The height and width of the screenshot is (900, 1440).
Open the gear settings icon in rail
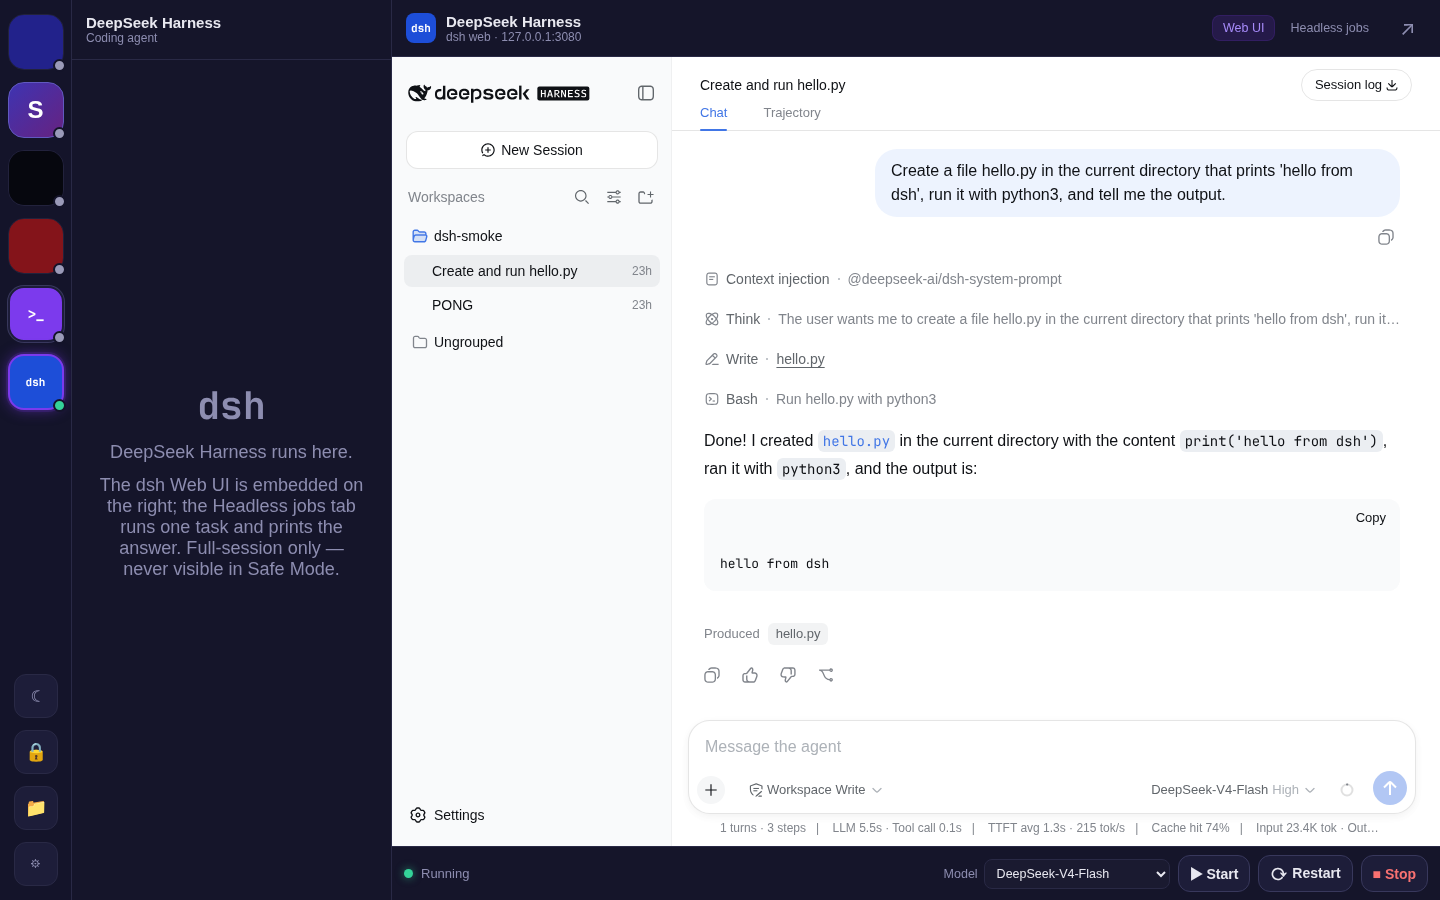[x=36, y=864]
